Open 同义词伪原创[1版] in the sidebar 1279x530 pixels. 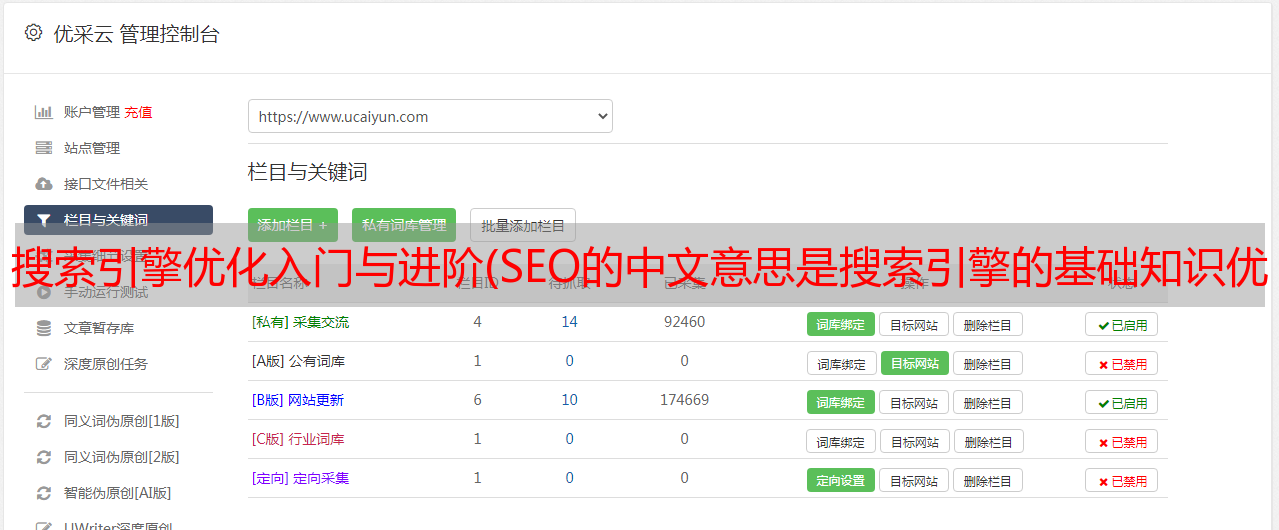click(122, 421)
